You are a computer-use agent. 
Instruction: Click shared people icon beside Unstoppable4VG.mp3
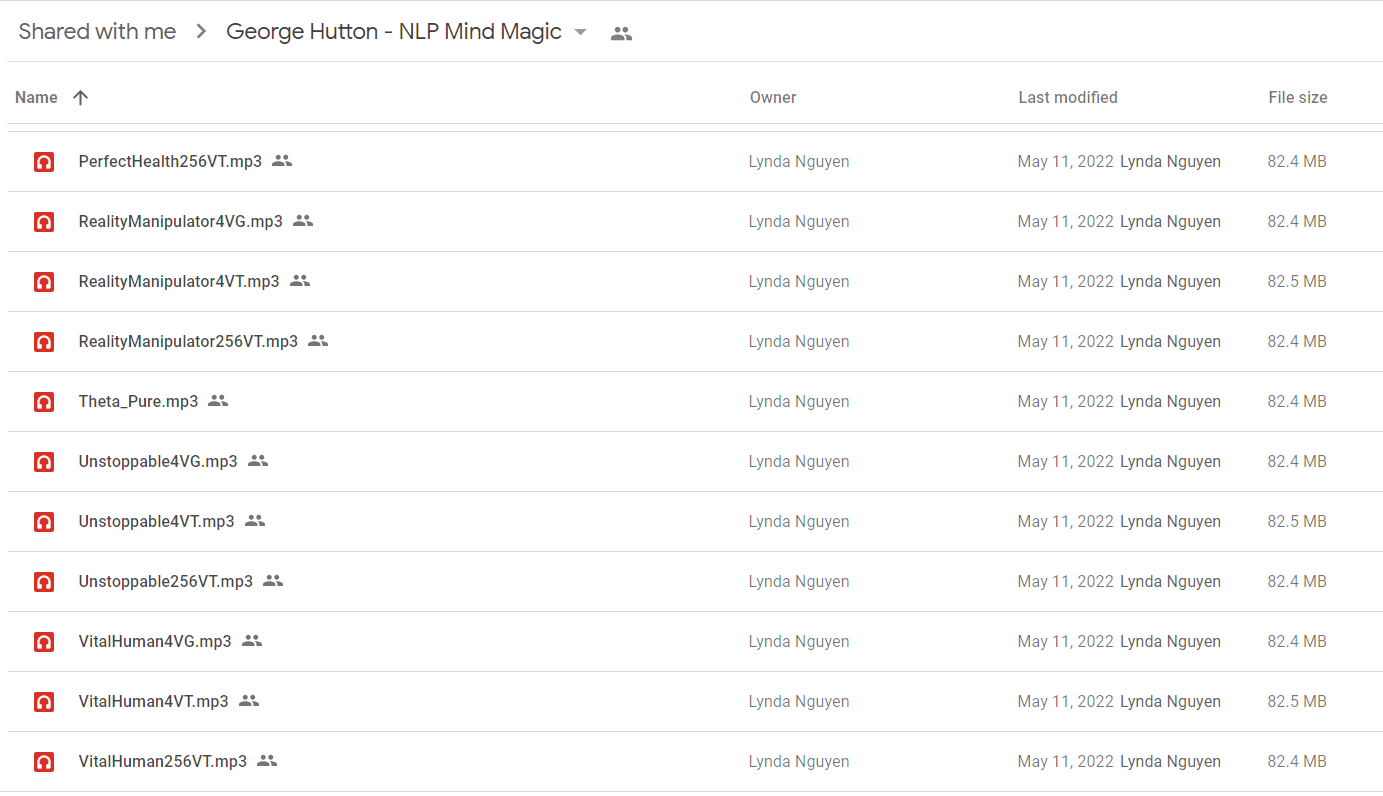point(258,461)
